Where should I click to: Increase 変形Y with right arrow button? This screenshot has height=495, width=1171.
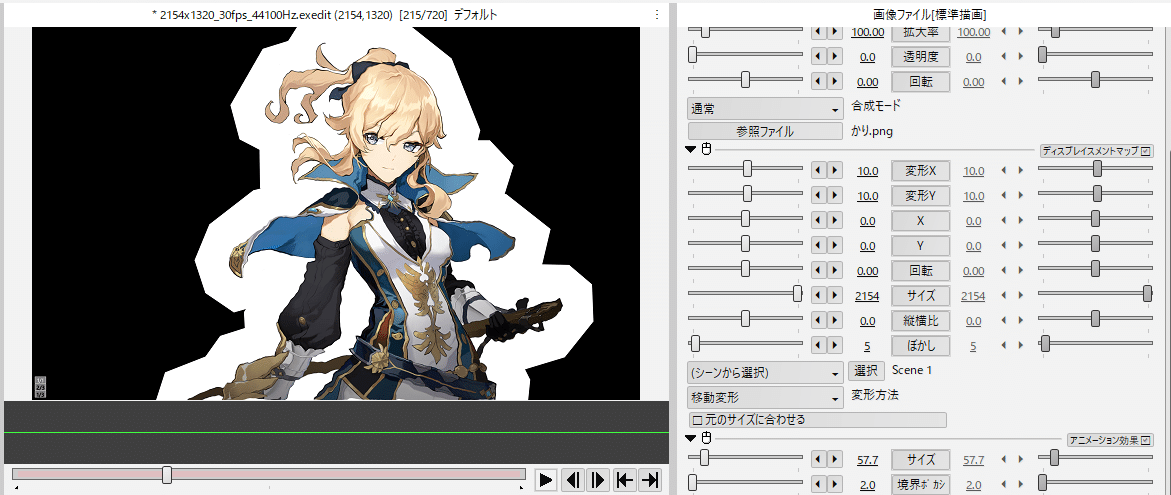(x=835, y=196)
